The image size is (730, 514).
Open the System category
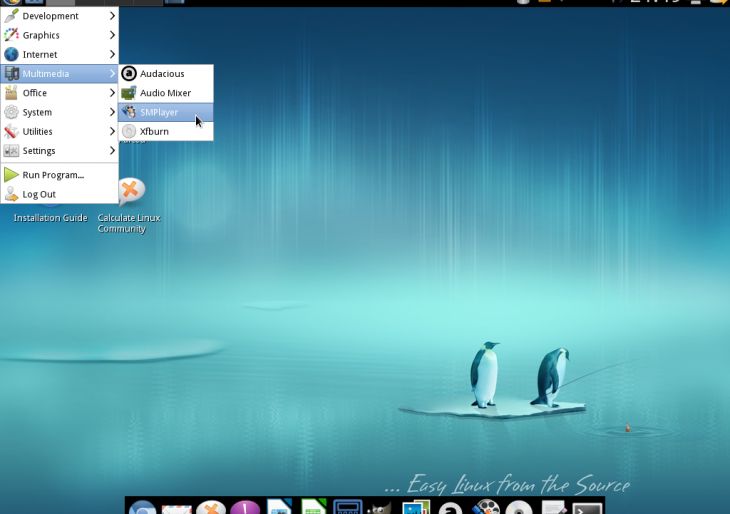coord(37,112)
